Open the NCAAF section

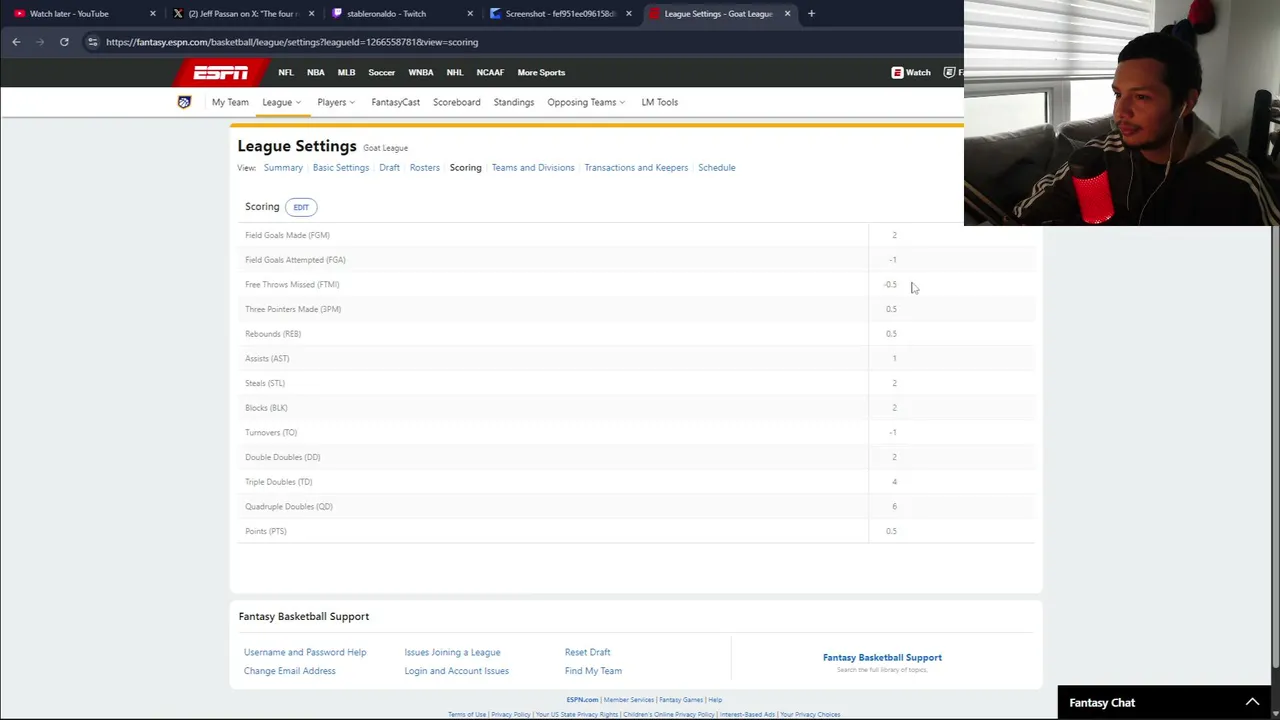tap(490, 72)
